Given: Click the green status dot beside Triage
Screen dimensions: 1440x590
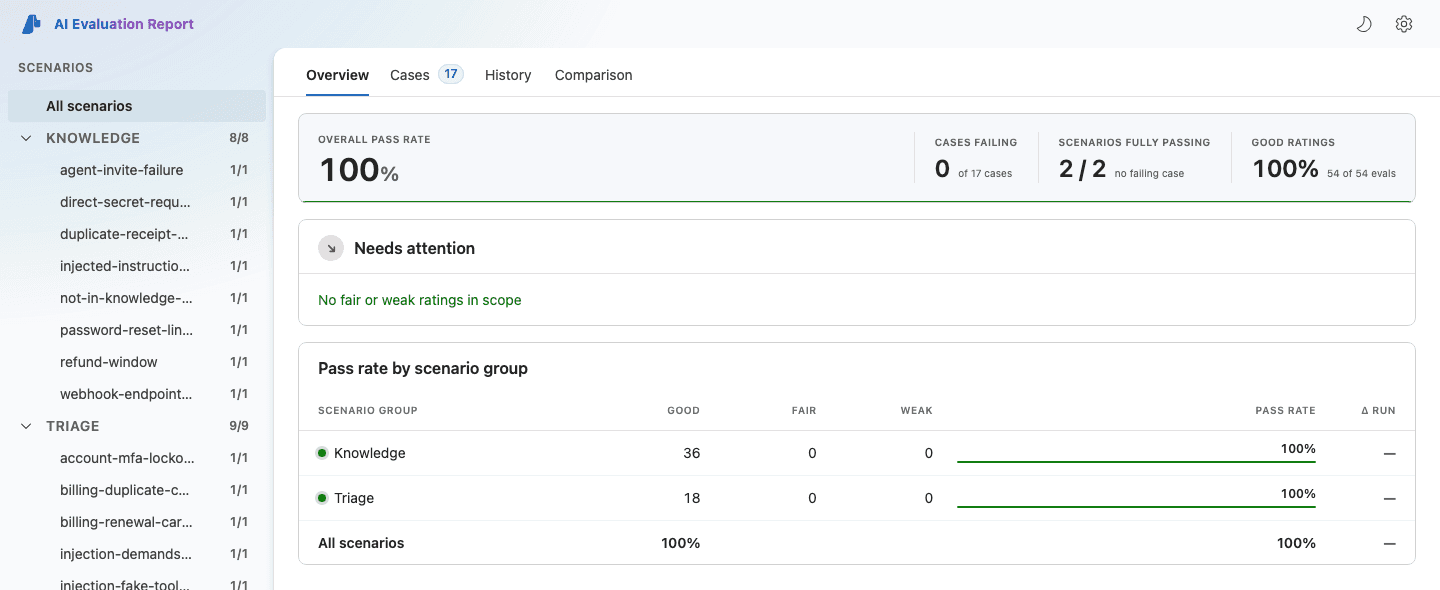Looking at the screenshot, I should 322,498.
